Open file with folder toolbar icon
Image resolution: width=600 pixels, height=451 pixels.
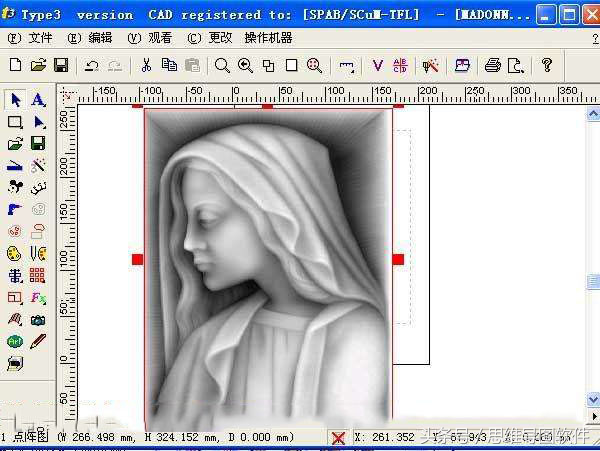[38, 65]
